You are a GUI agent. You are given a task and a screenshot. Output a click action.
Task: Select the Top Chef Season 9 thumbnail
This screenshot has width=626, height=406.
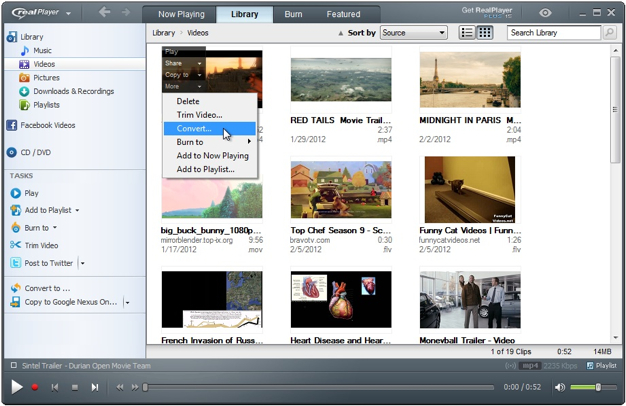click(341, 190)
